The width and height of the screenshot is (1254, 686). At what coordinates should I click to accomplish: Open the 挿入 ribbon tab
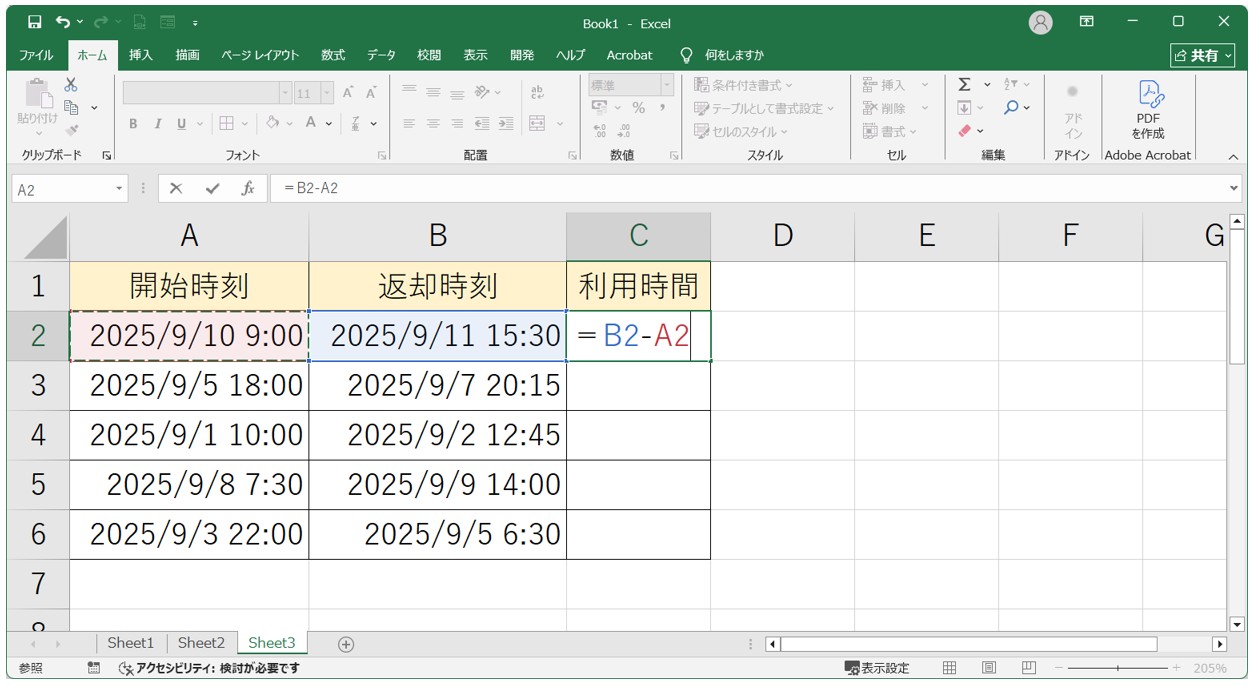[141, 55]
